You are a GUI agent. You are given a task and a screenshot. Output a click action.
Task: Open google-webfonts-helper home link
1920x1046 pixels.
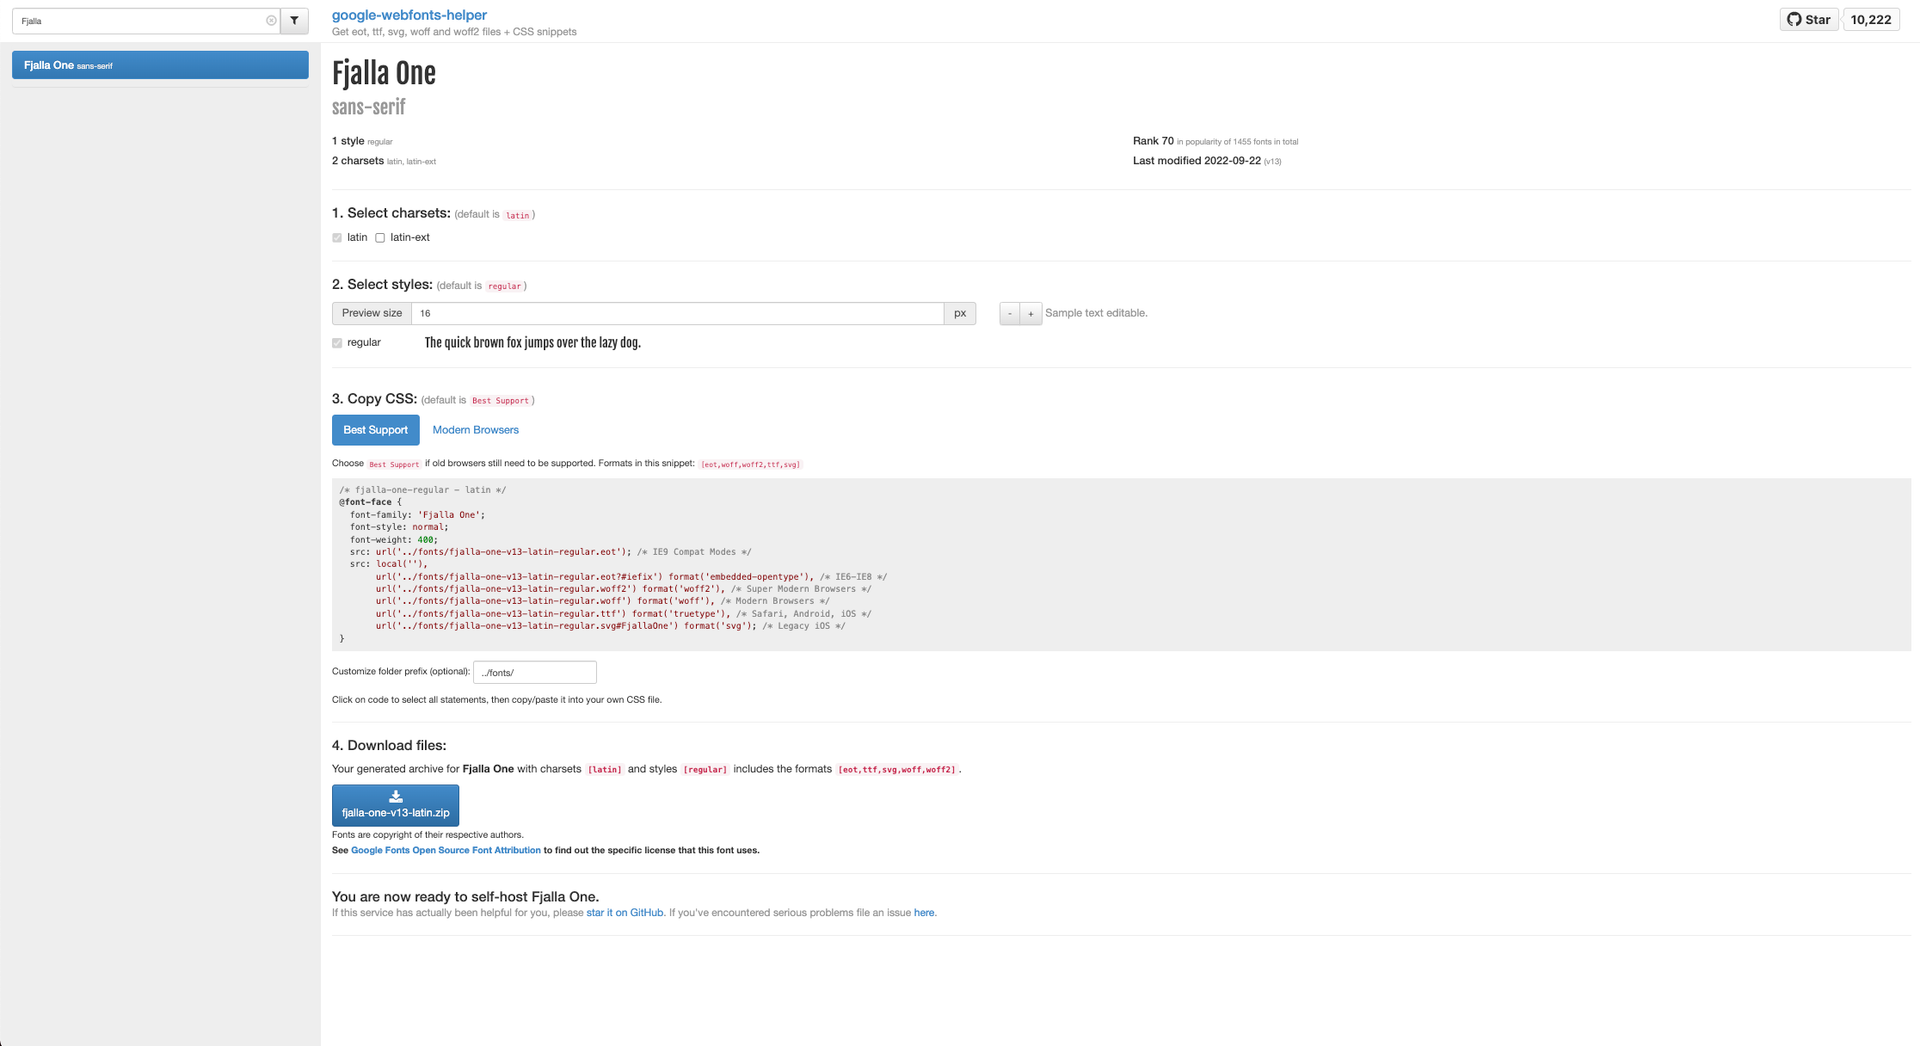pyautogui.click(x=409, y=15)
